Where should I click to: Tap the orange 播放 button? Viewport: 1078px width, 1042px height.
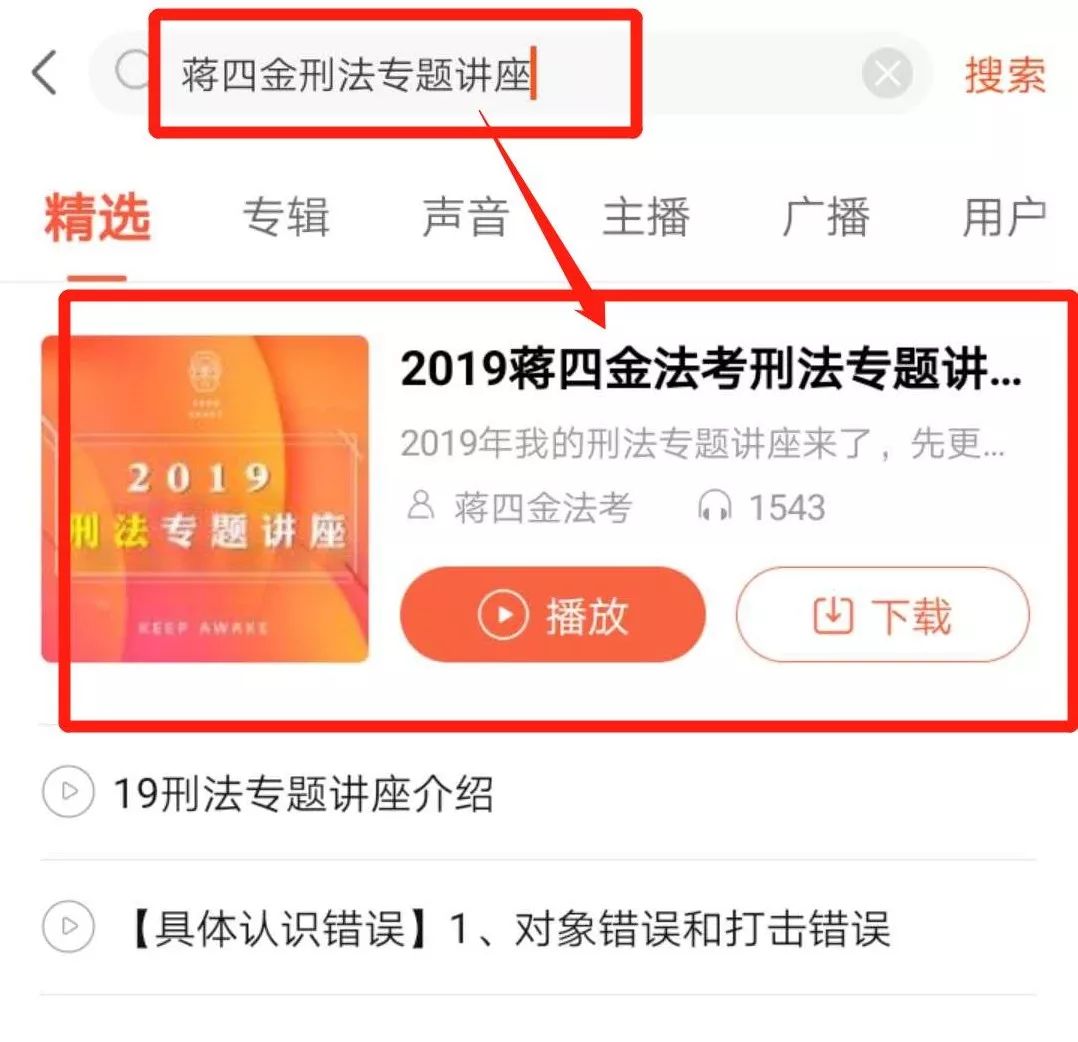(x=553, y=614)
